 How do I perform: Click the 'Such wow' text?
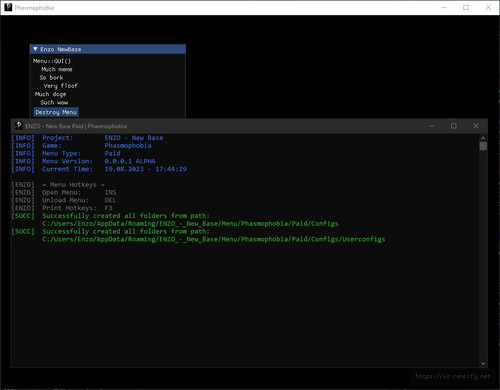click(54, 103)
